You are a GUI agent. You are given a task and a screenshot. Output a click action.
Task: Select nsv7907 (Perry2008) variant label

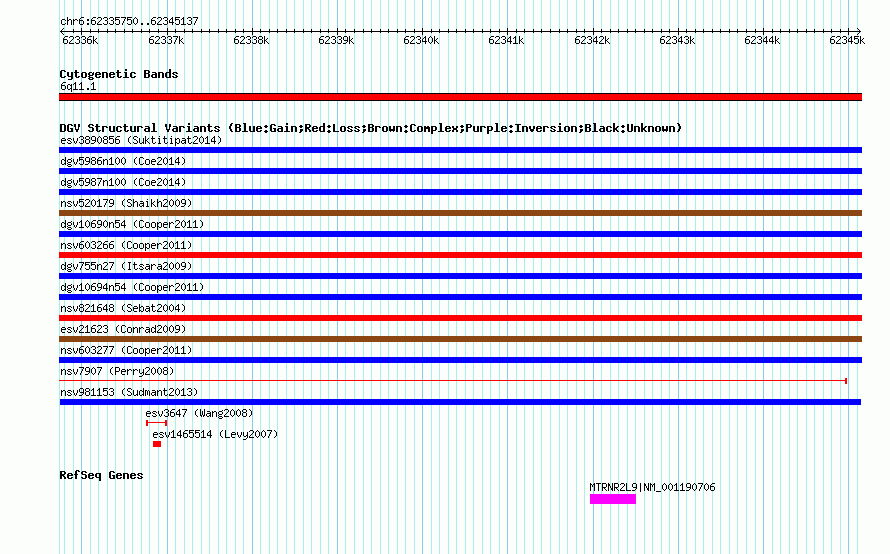117,371
